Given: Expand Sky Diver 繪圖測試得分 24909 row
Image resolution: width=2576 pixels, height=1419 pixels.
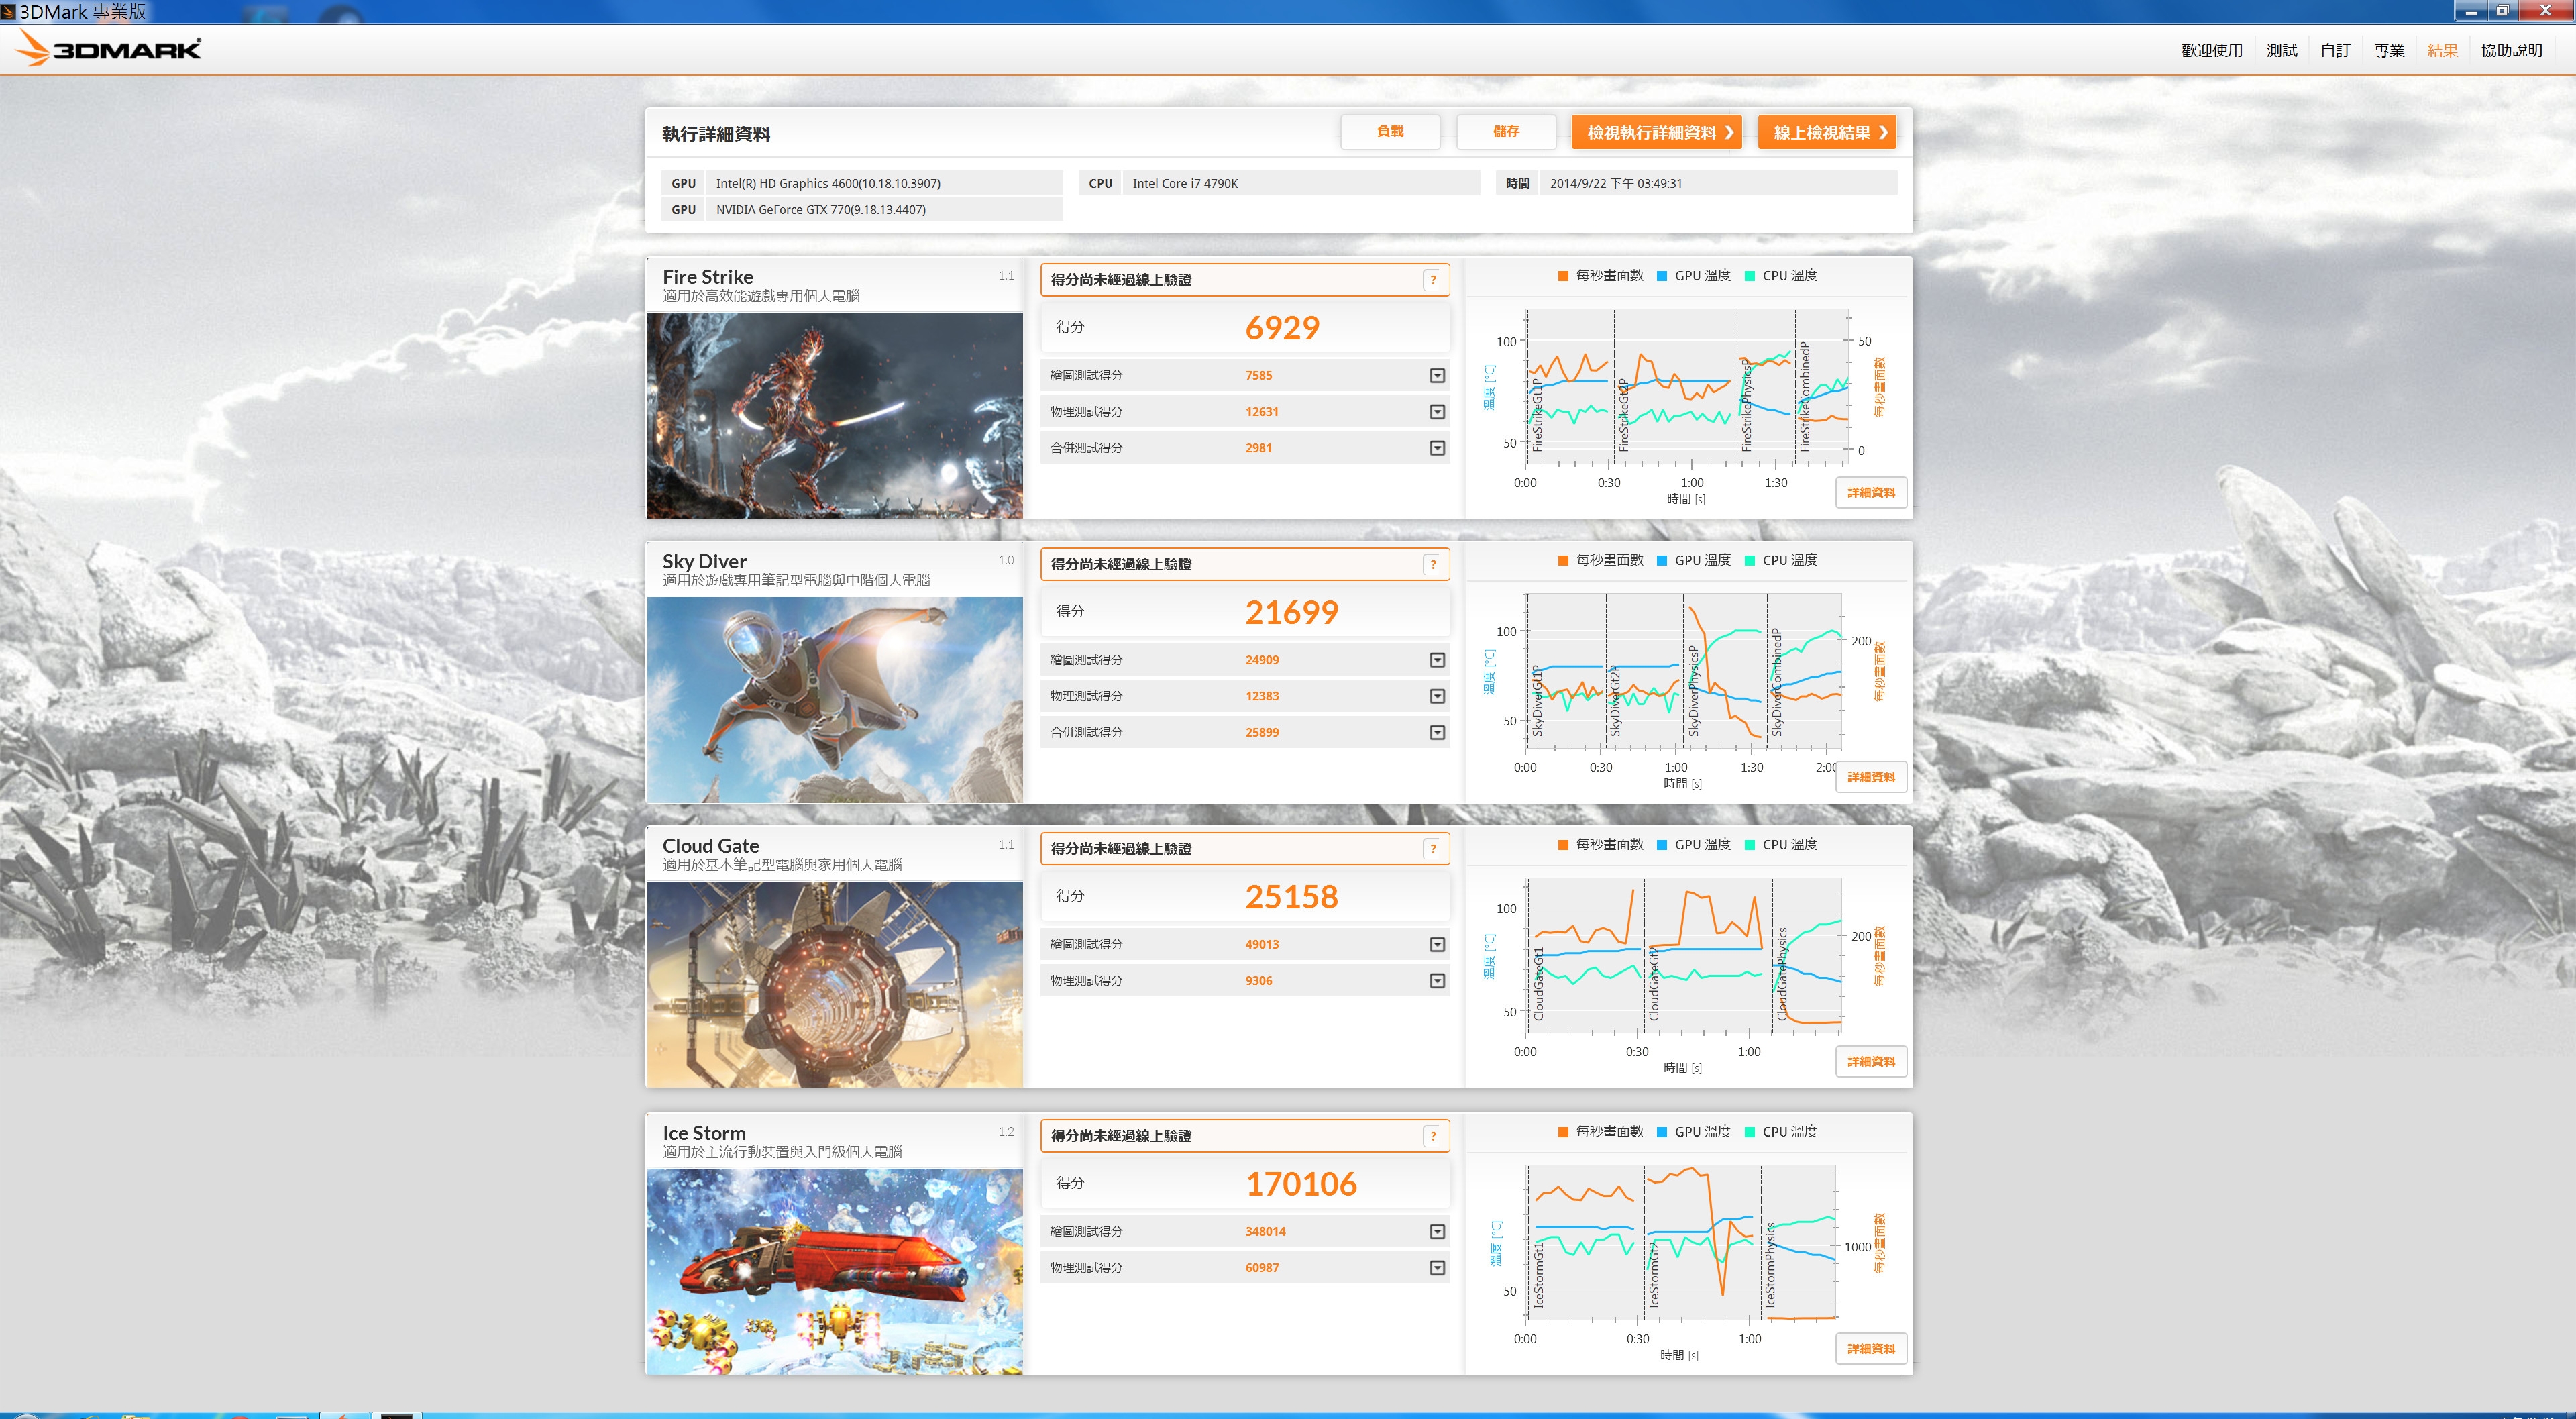Looking at the screenshot, I should click(1437, 660).
